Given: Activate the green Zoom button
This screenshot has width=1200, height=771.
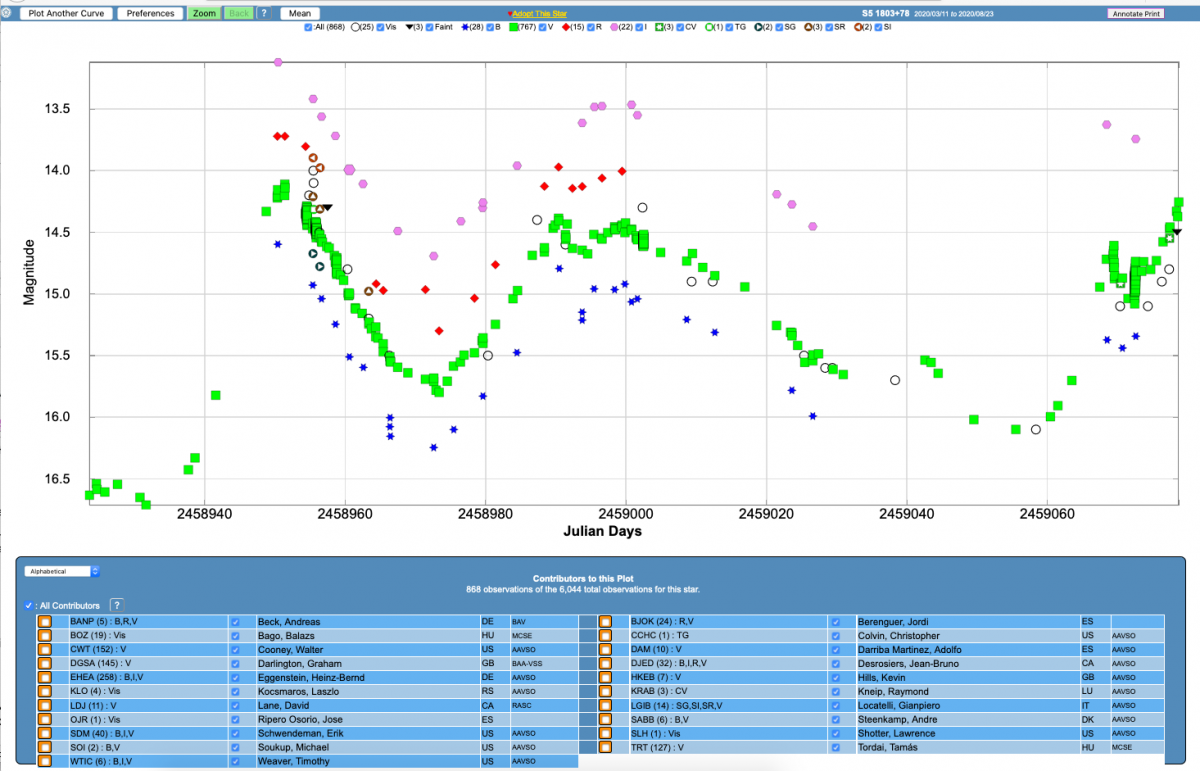Looking at the screenshot, I should click(204, 14).
